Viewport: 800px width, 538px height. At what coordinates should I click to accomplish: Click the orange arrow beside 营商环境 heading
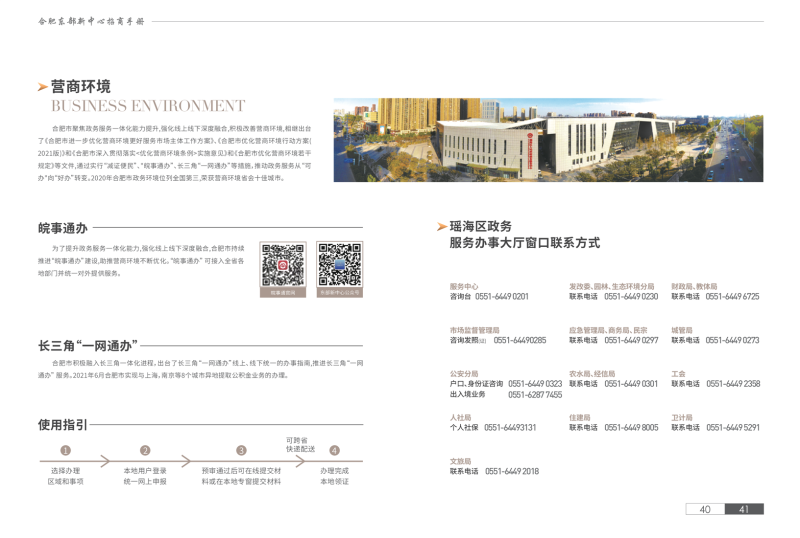click(x=42, y=88)
